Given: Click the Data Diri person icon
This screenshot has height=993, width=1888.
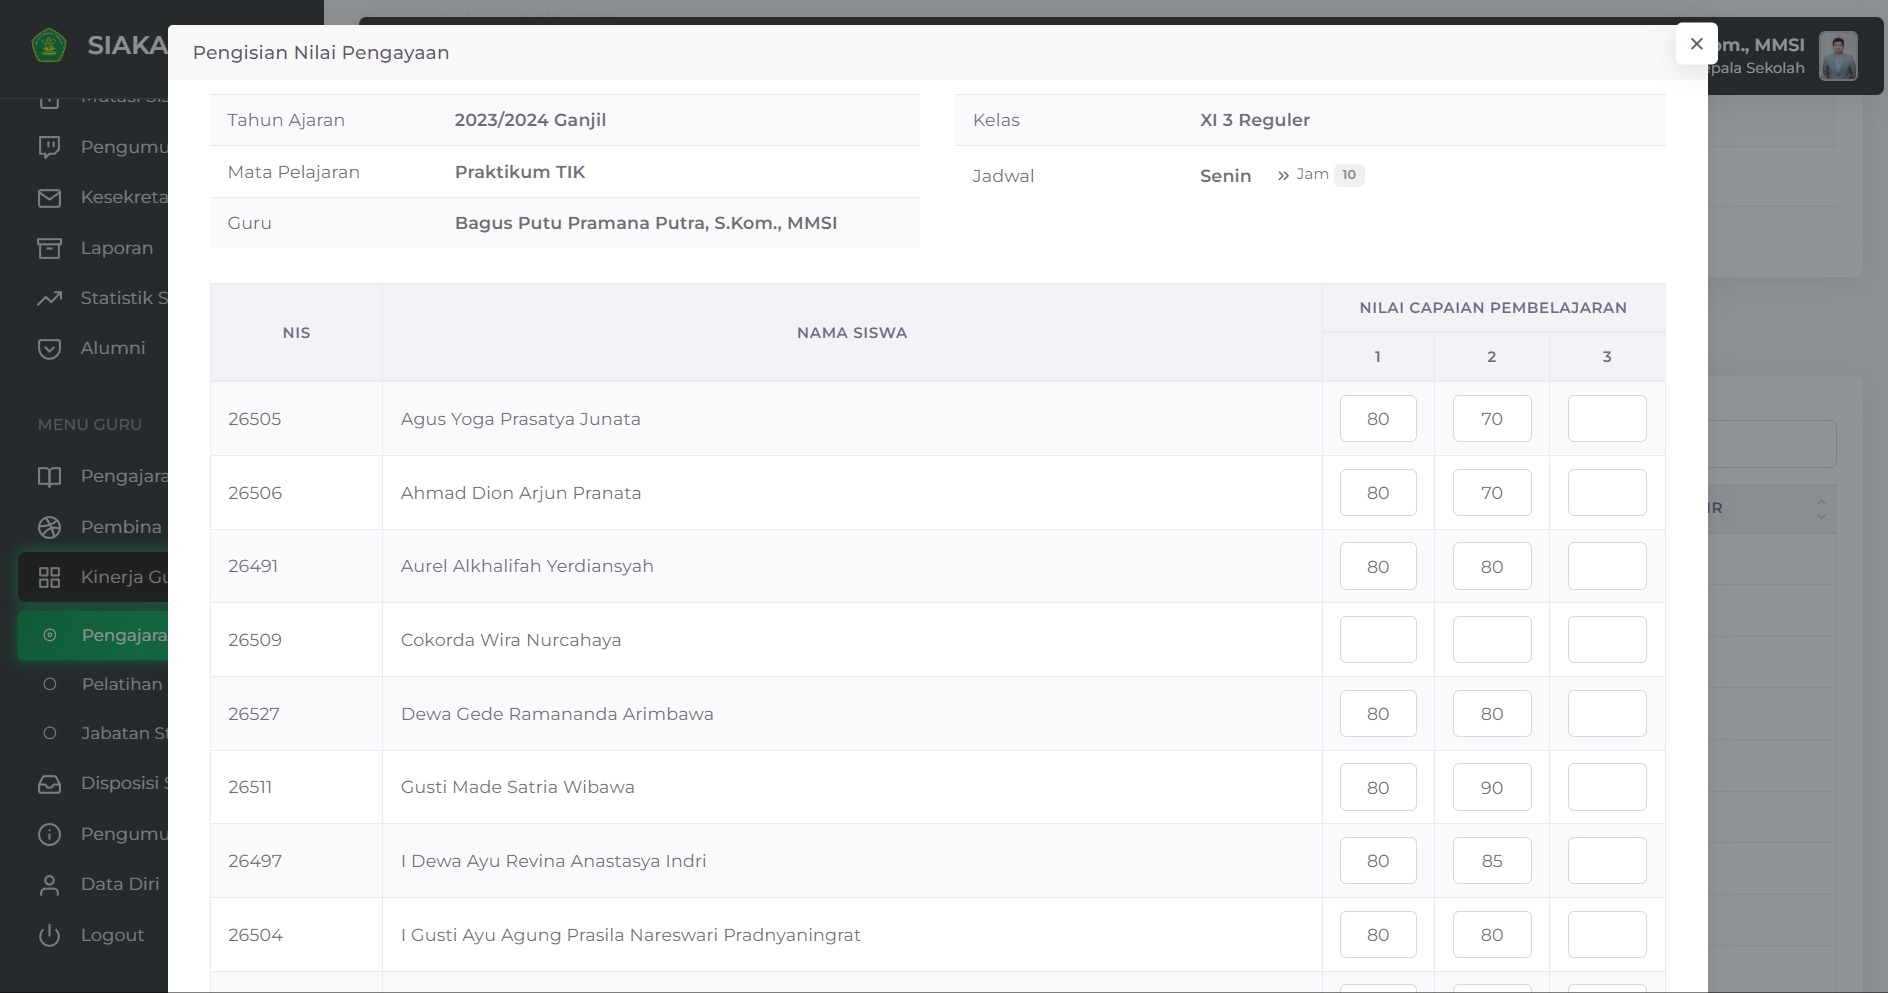Looking at the screenshot, I should 49,885.
